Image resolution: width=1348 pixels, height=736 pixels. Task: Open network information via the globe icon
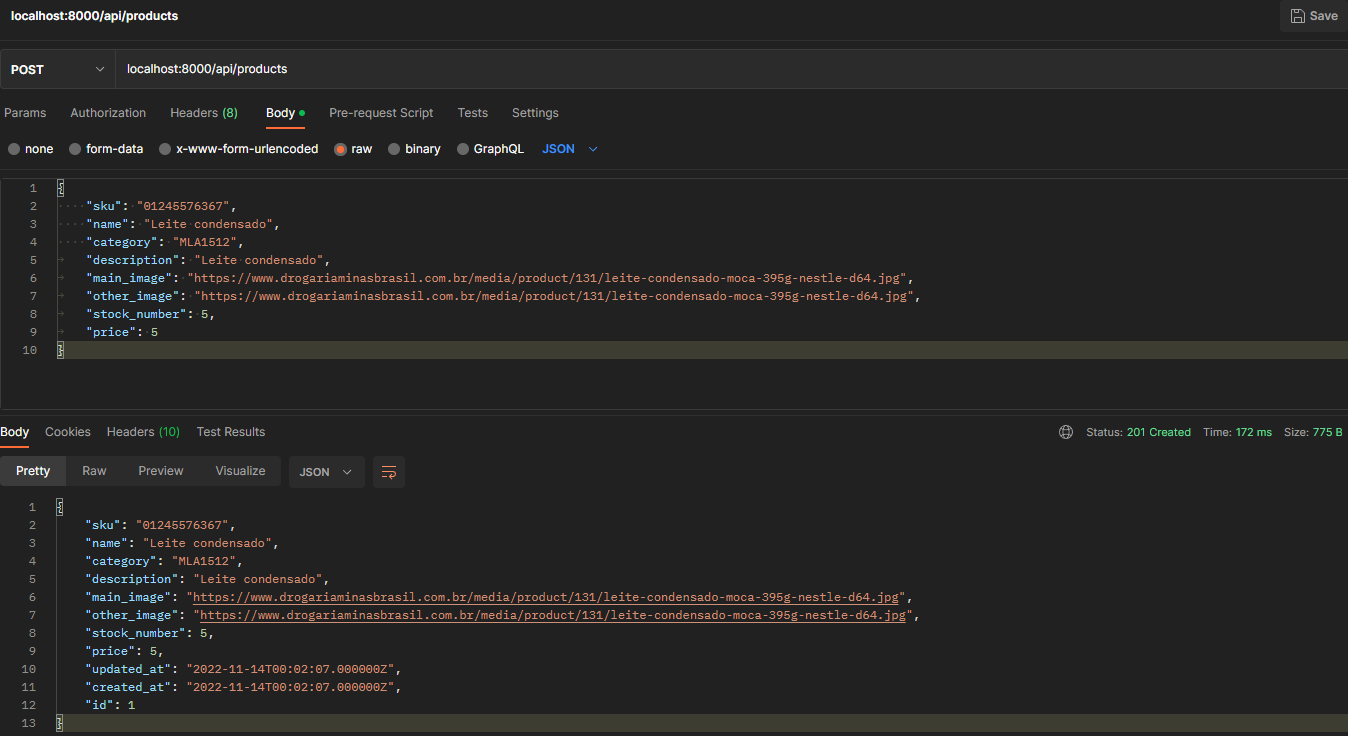(x=1065, y=431)
